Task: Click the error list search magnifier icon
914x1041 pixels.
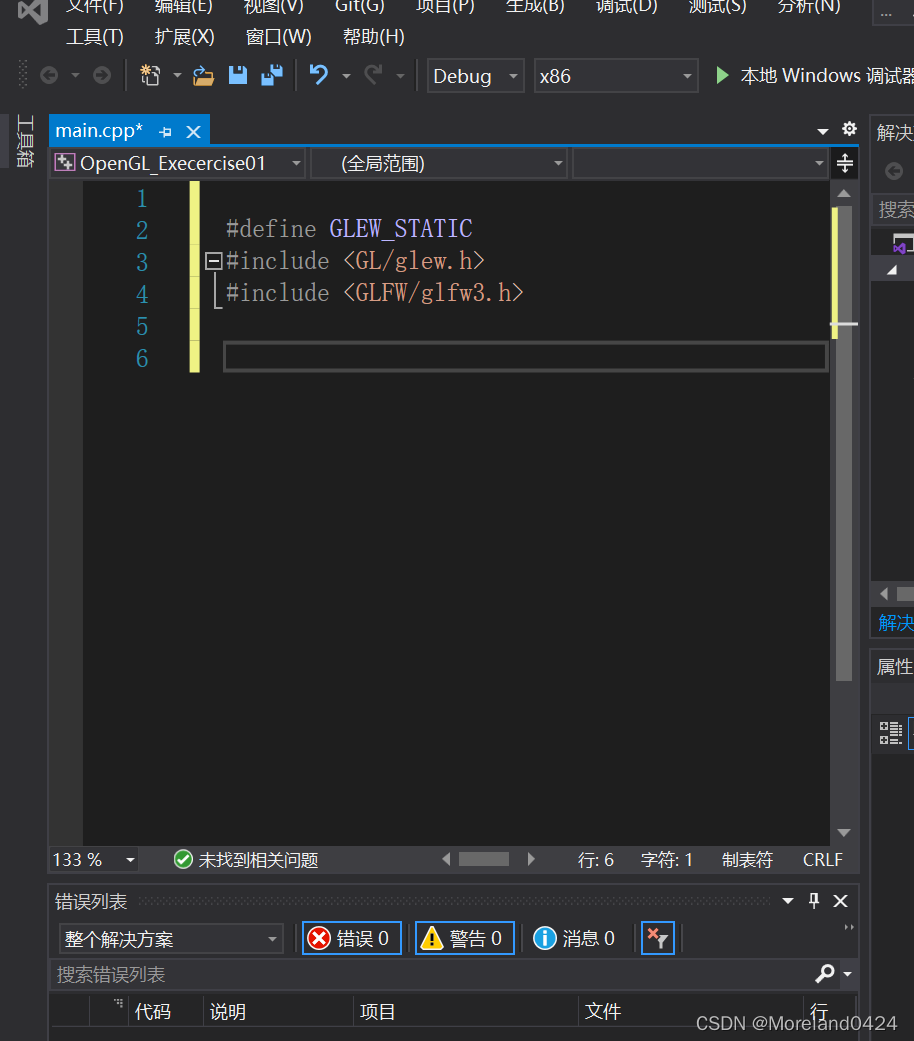Action: 824,974
